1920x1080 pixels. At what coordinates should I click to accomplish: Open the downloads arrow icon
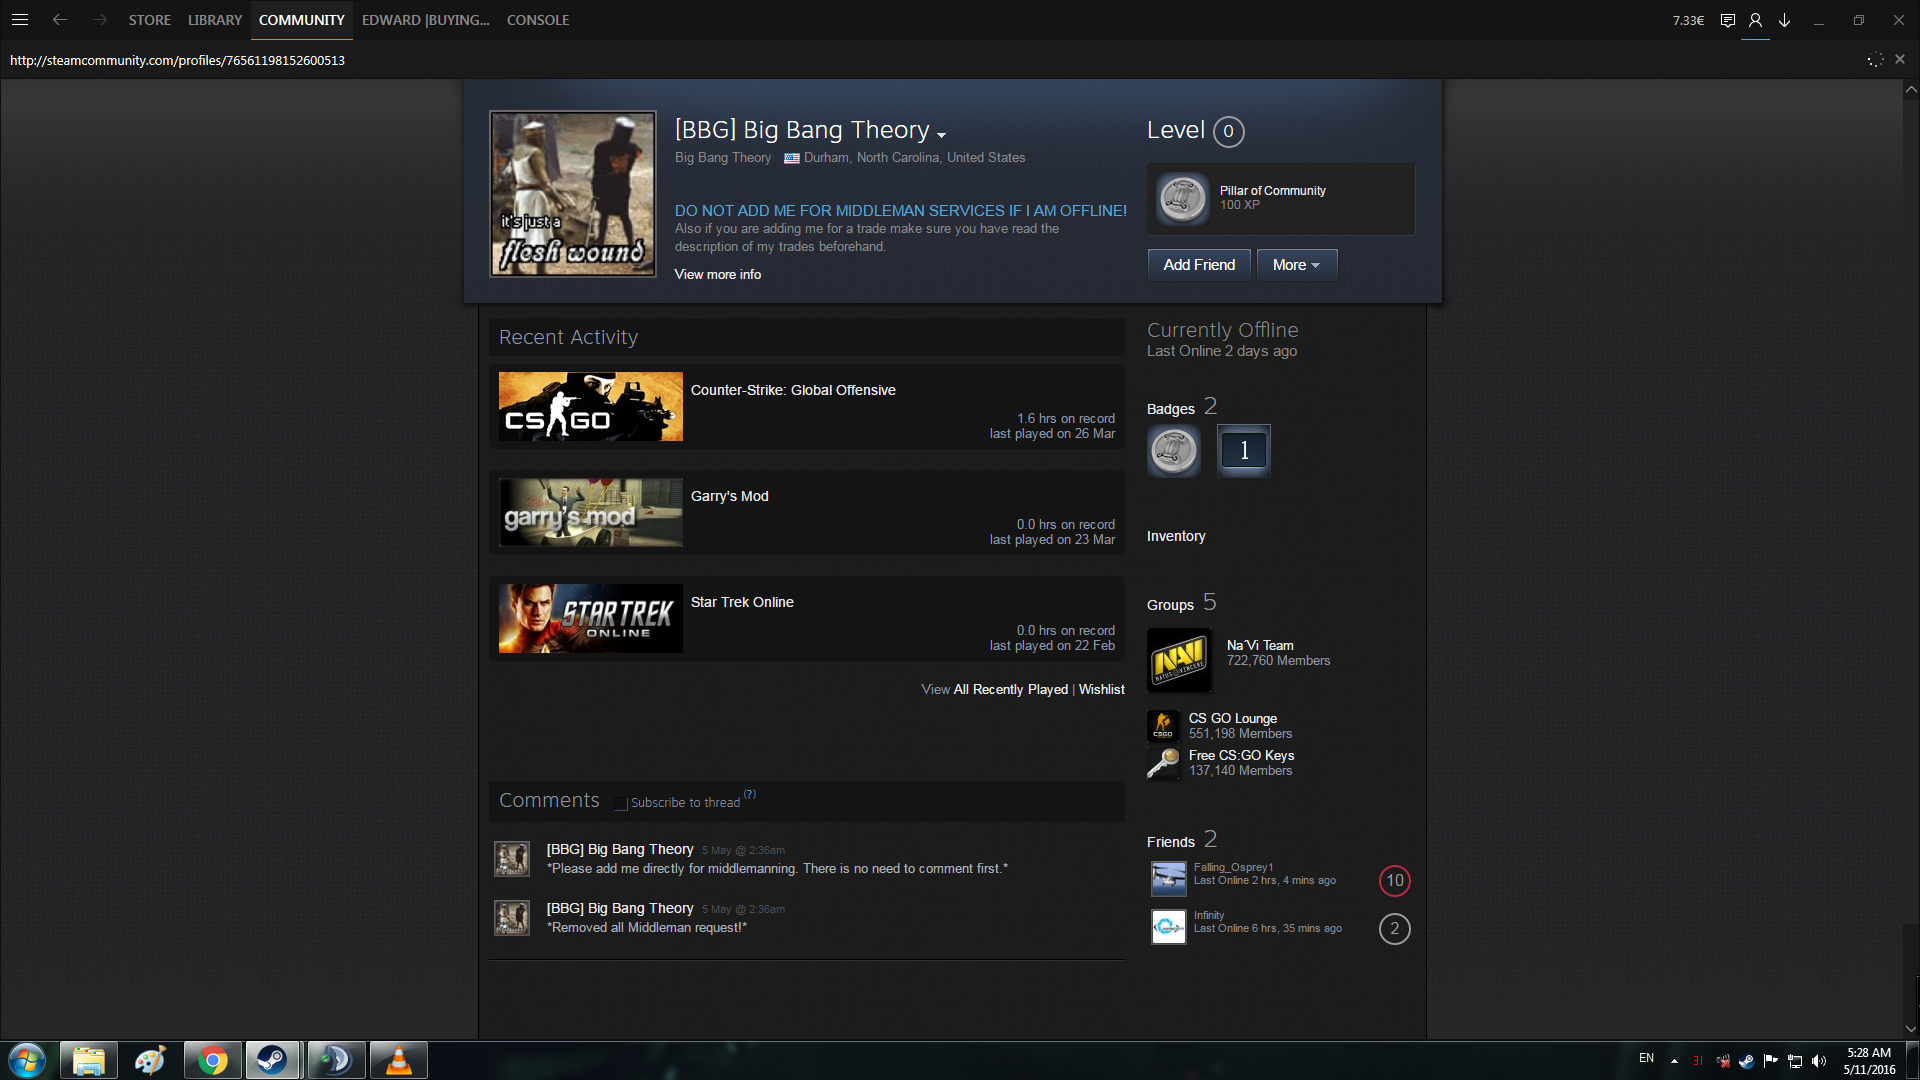coord(1784,20)
